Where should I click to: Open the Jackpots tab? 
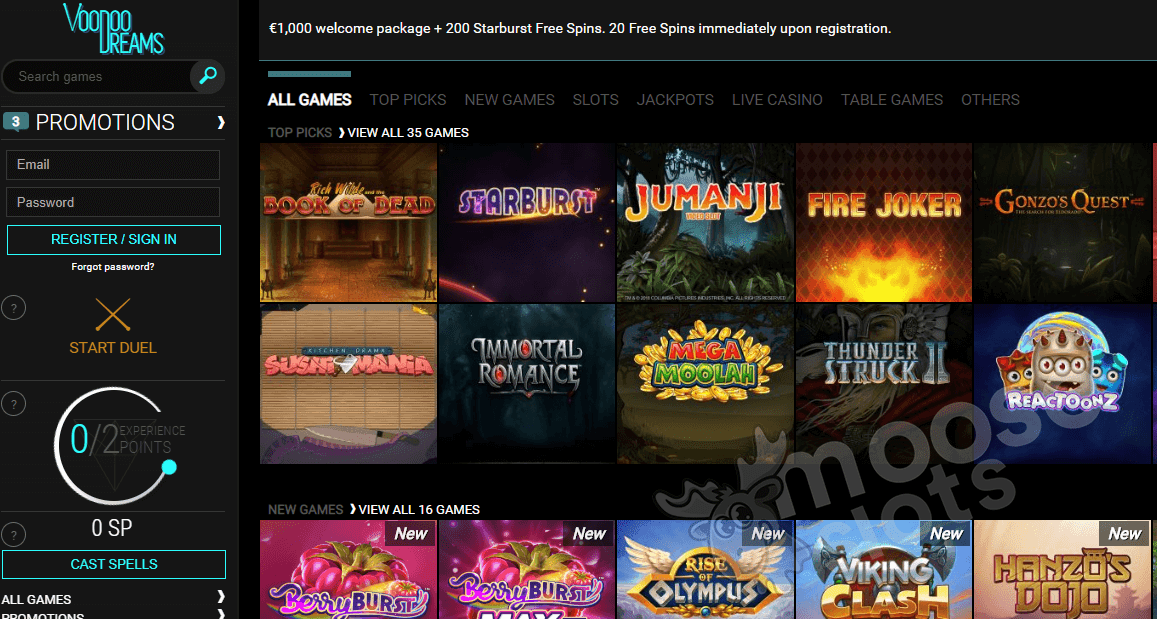(675, 100)
